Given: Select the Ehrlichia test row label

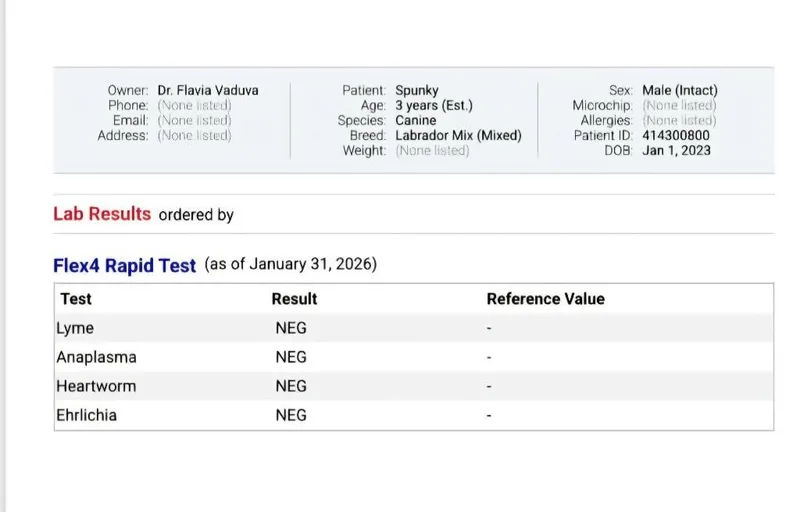Looking at the screenshot, I should pyautogui.click(x=86, y=415).
